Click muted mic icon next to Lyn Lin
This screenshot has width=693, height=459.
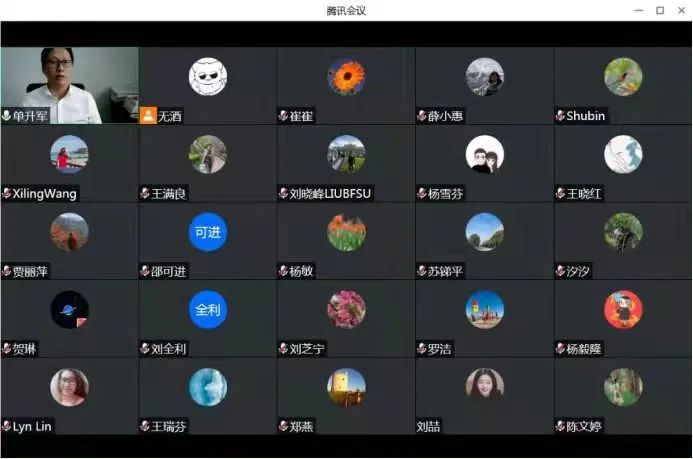[x=6, y=426]
